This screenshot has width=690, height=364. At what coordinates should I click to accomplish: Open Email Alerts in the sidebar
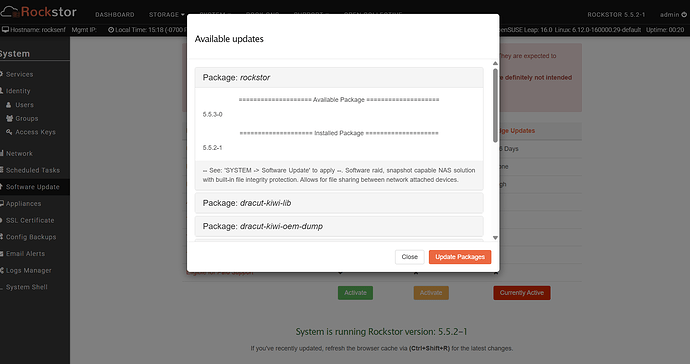point(25,254)
